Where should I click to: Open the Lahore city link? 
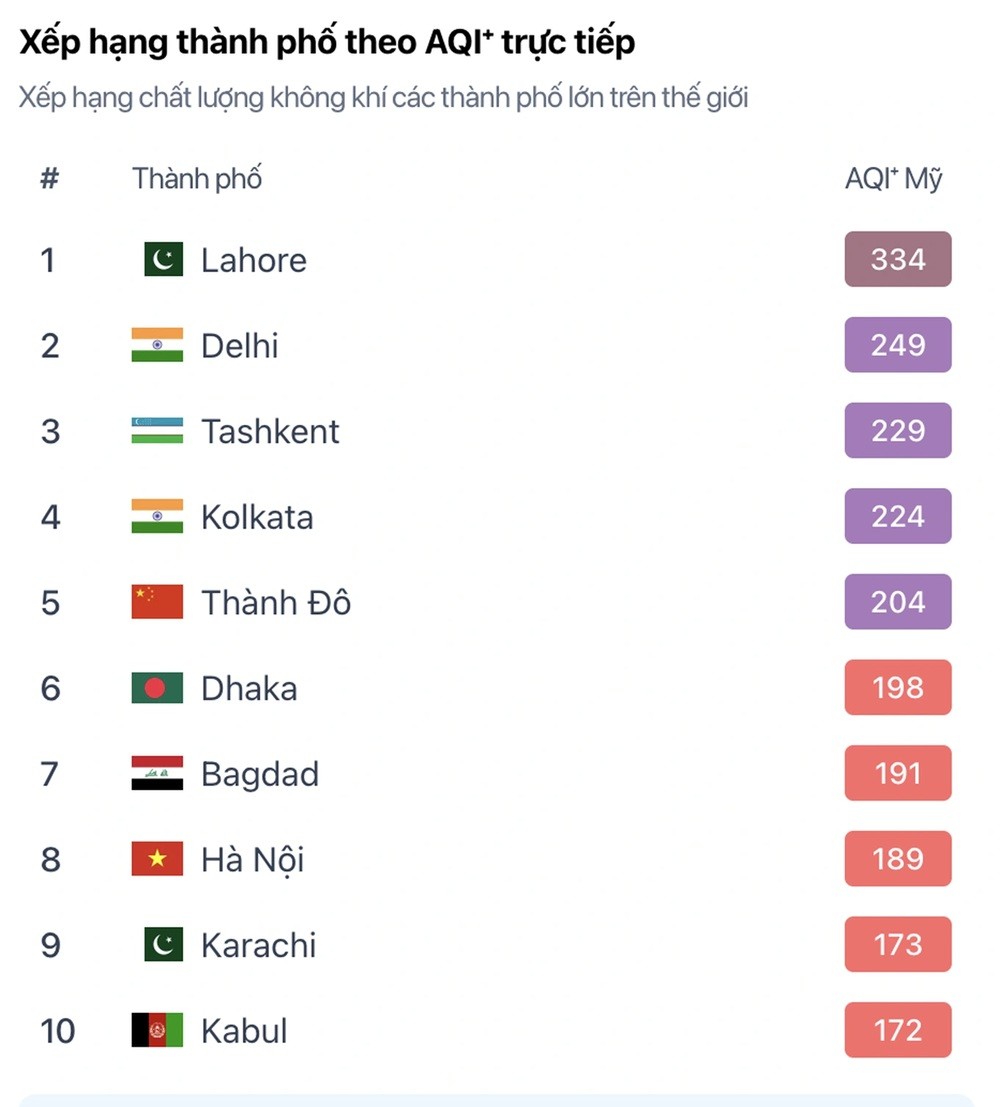pyautogui.click(x=254, y=260)
